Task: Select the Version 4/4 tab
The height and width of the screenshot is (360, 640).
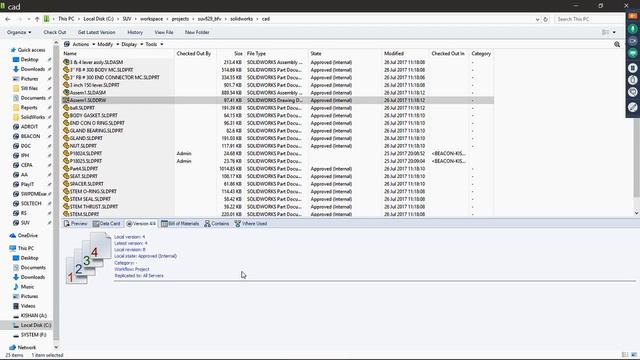Action: [141, 224]
